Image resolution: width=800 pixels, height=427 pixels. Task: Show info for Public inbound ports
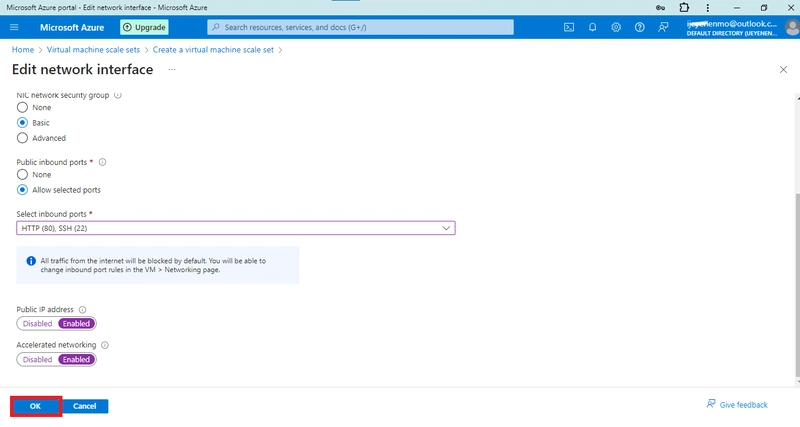tap(103, 162)
